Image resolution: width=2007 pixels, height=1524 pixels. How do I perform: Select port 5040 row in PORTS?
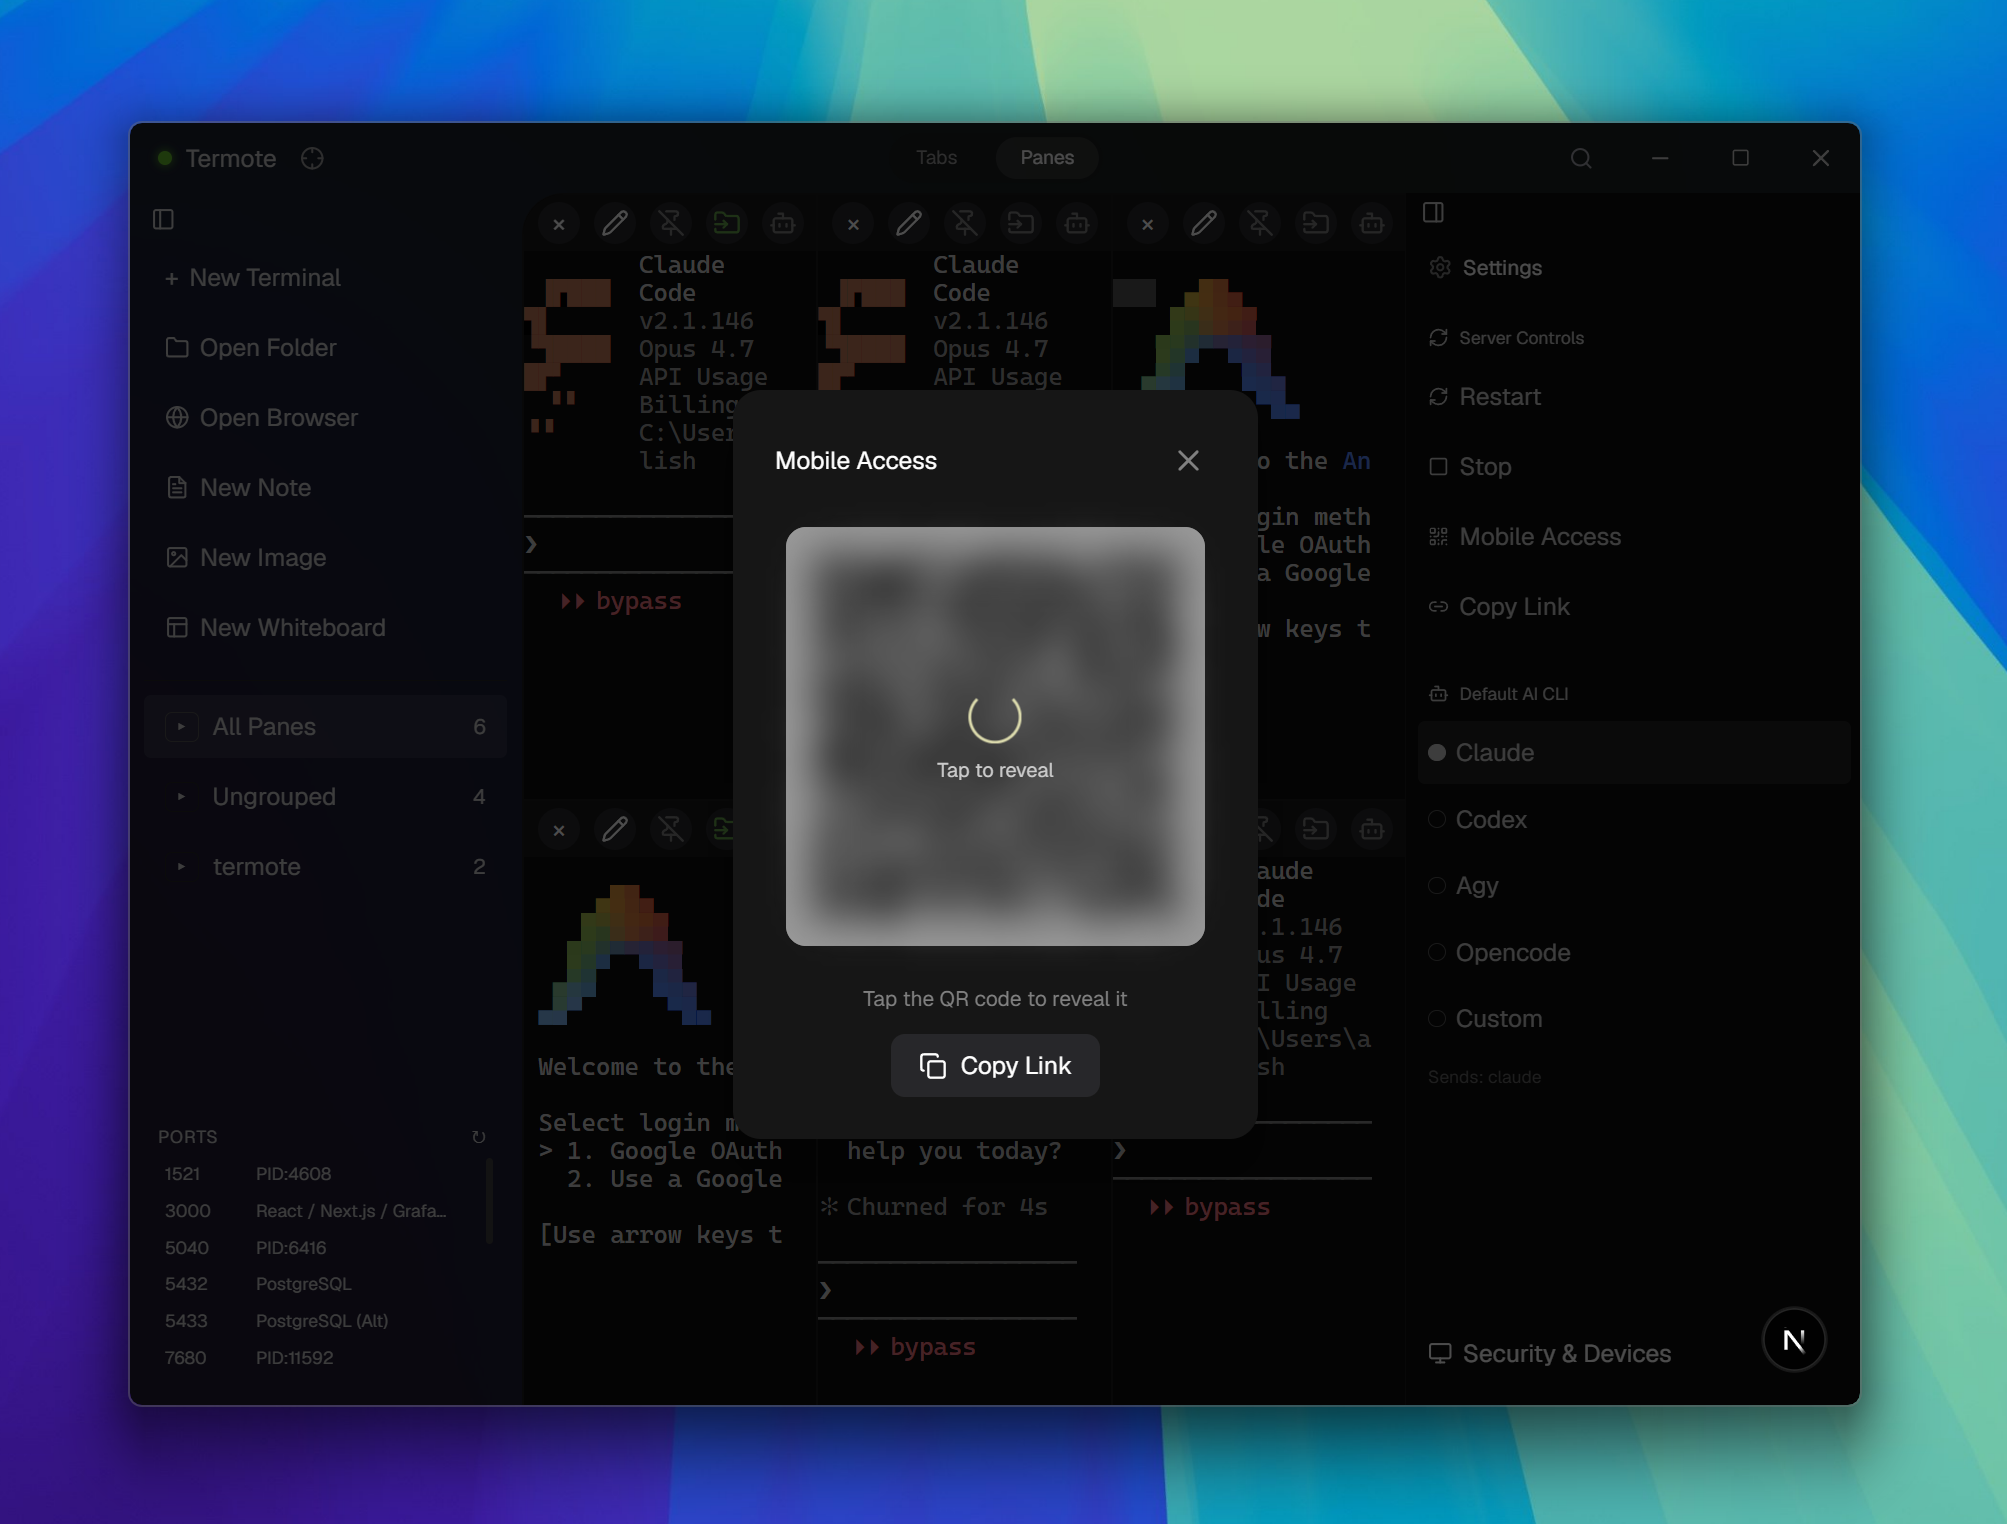[x=320, y=1248]
